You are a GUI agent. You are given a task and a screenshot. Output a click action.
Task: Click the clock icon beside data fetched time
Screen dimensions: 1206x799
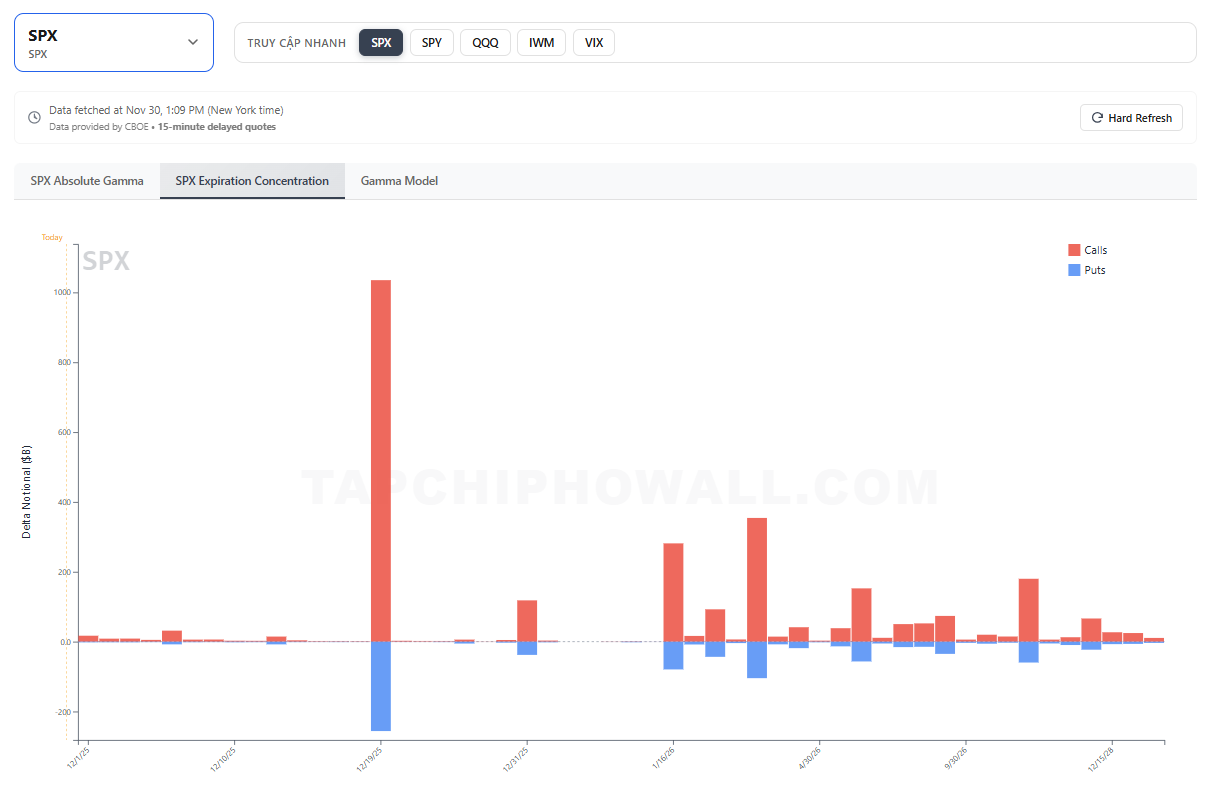pos(35,118)
